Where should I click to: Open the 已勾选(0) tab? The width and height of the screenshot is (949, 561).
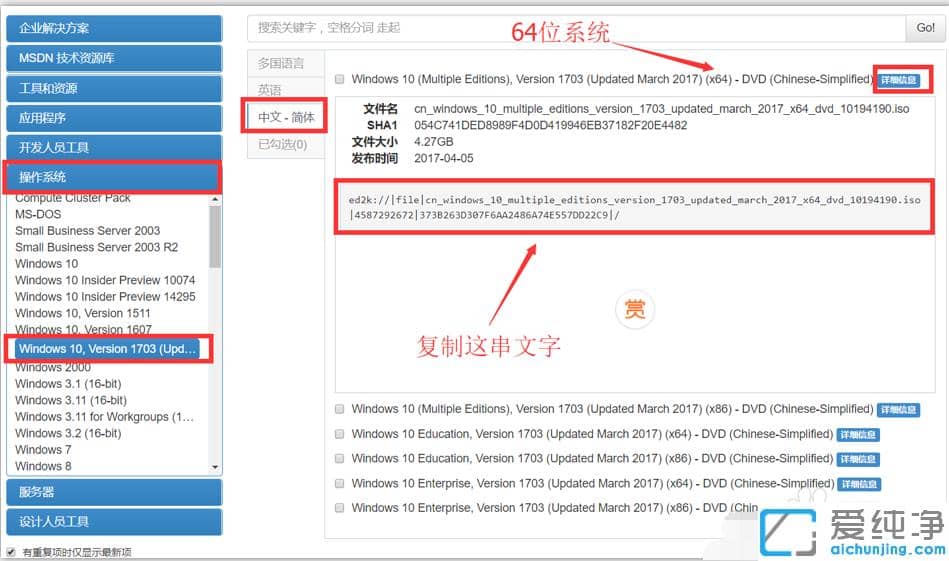click(x=283, y=144)
